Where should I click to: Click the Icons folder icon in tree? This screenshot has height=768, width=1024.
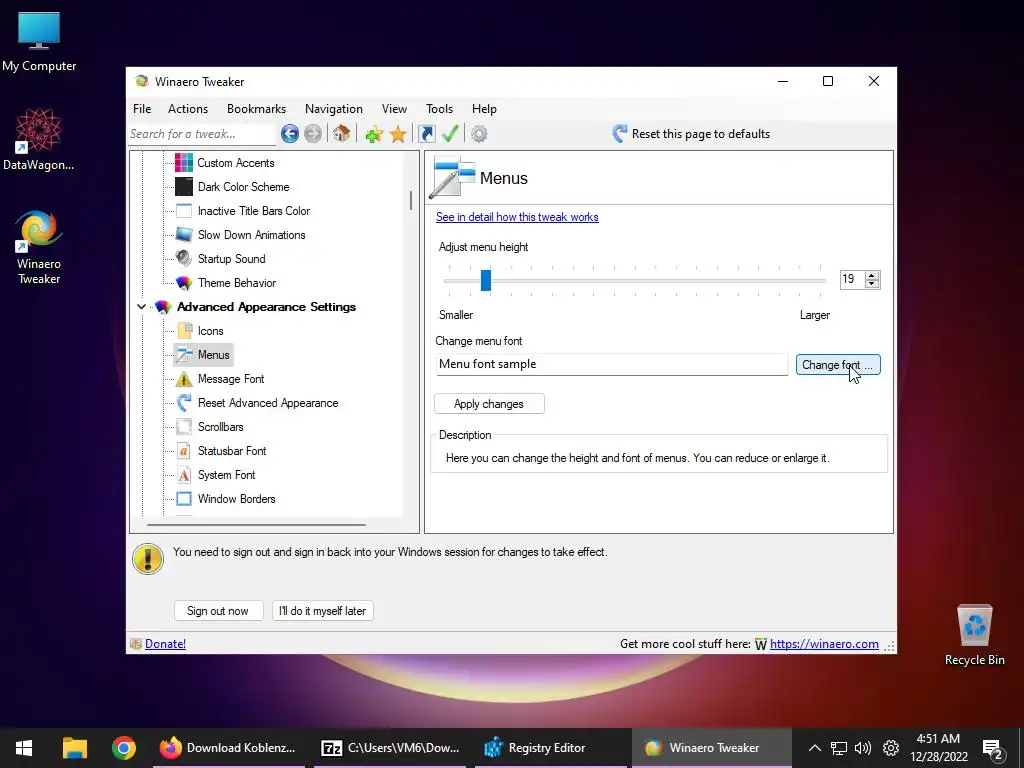tap(185, 330)
